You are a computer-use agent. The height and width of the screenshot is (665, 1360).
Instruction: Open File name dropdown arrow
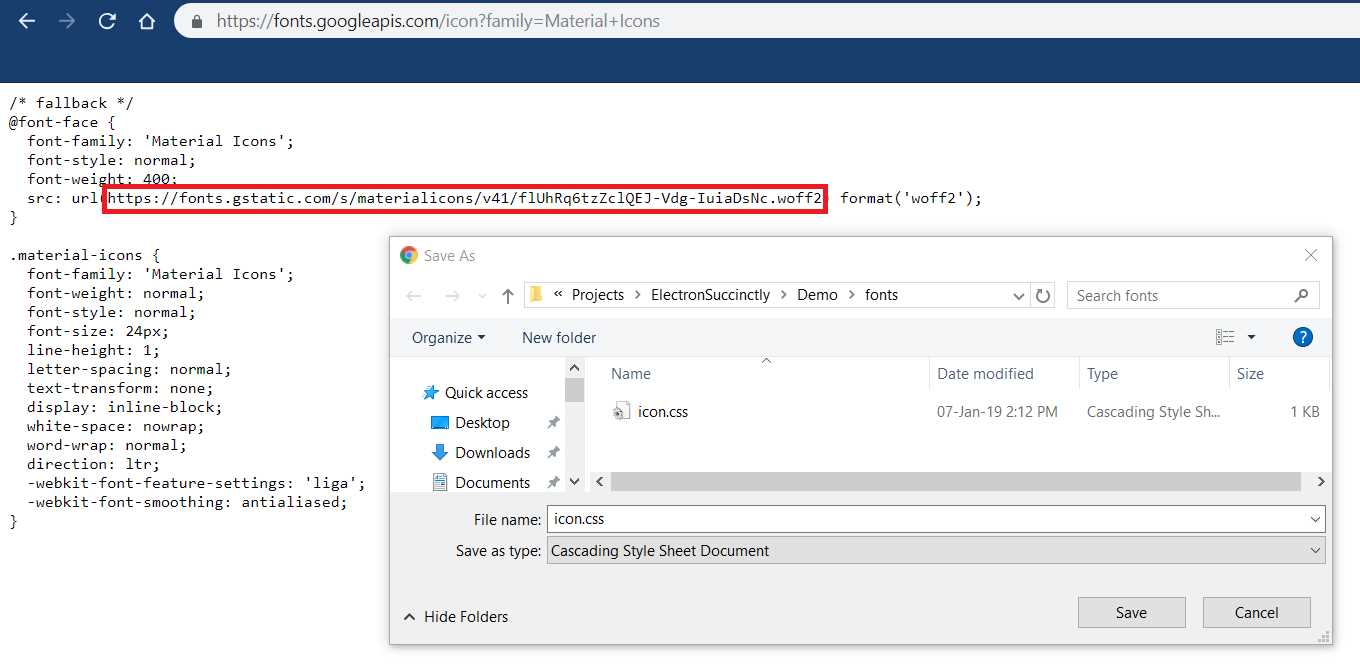(1315, 520)
